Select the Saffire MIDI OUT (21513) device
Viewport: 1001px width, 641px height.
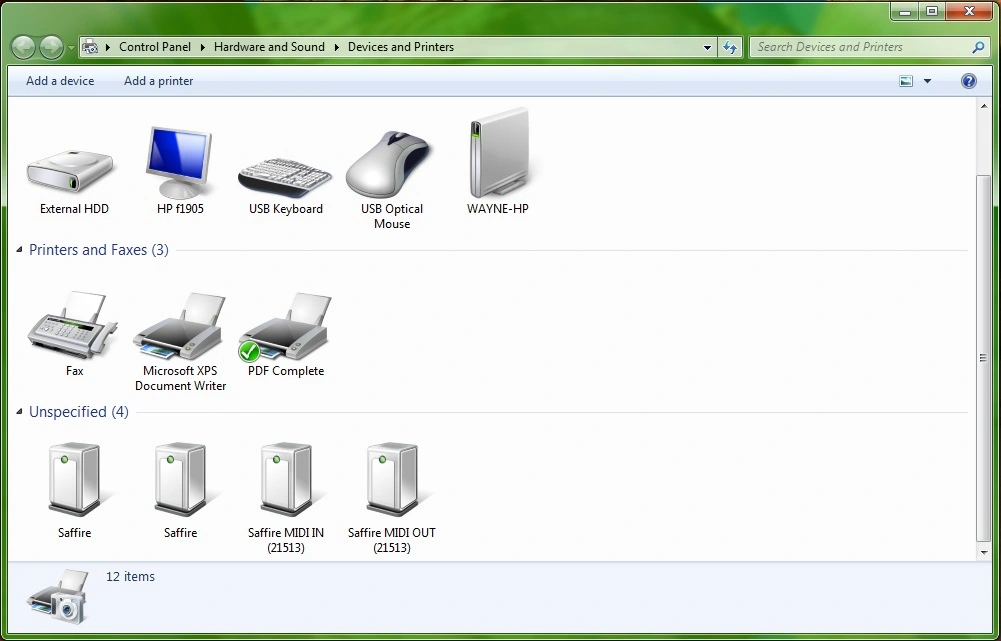point(392,479)
